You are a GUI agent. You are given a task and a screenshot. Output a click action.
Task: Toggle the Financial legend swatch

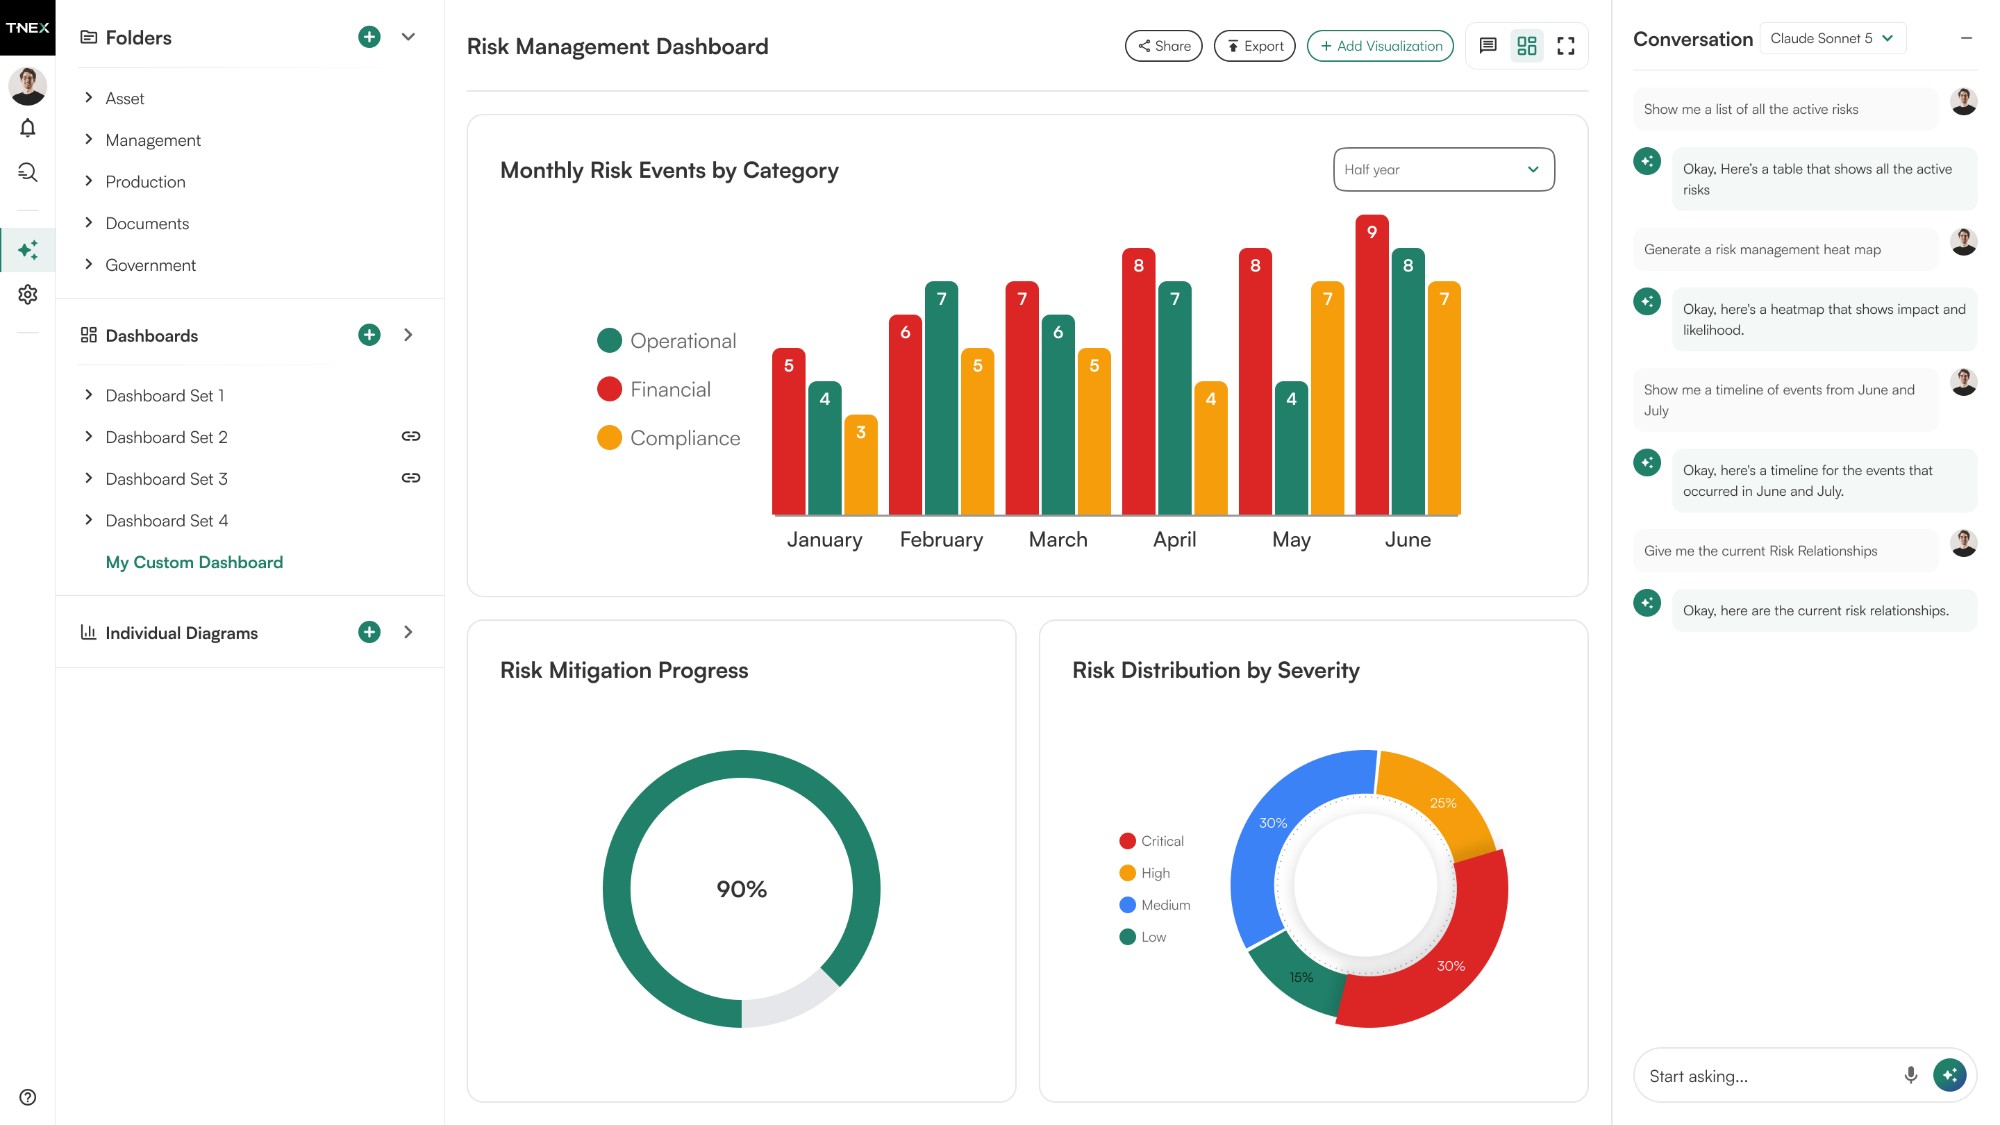coord(609,389)
